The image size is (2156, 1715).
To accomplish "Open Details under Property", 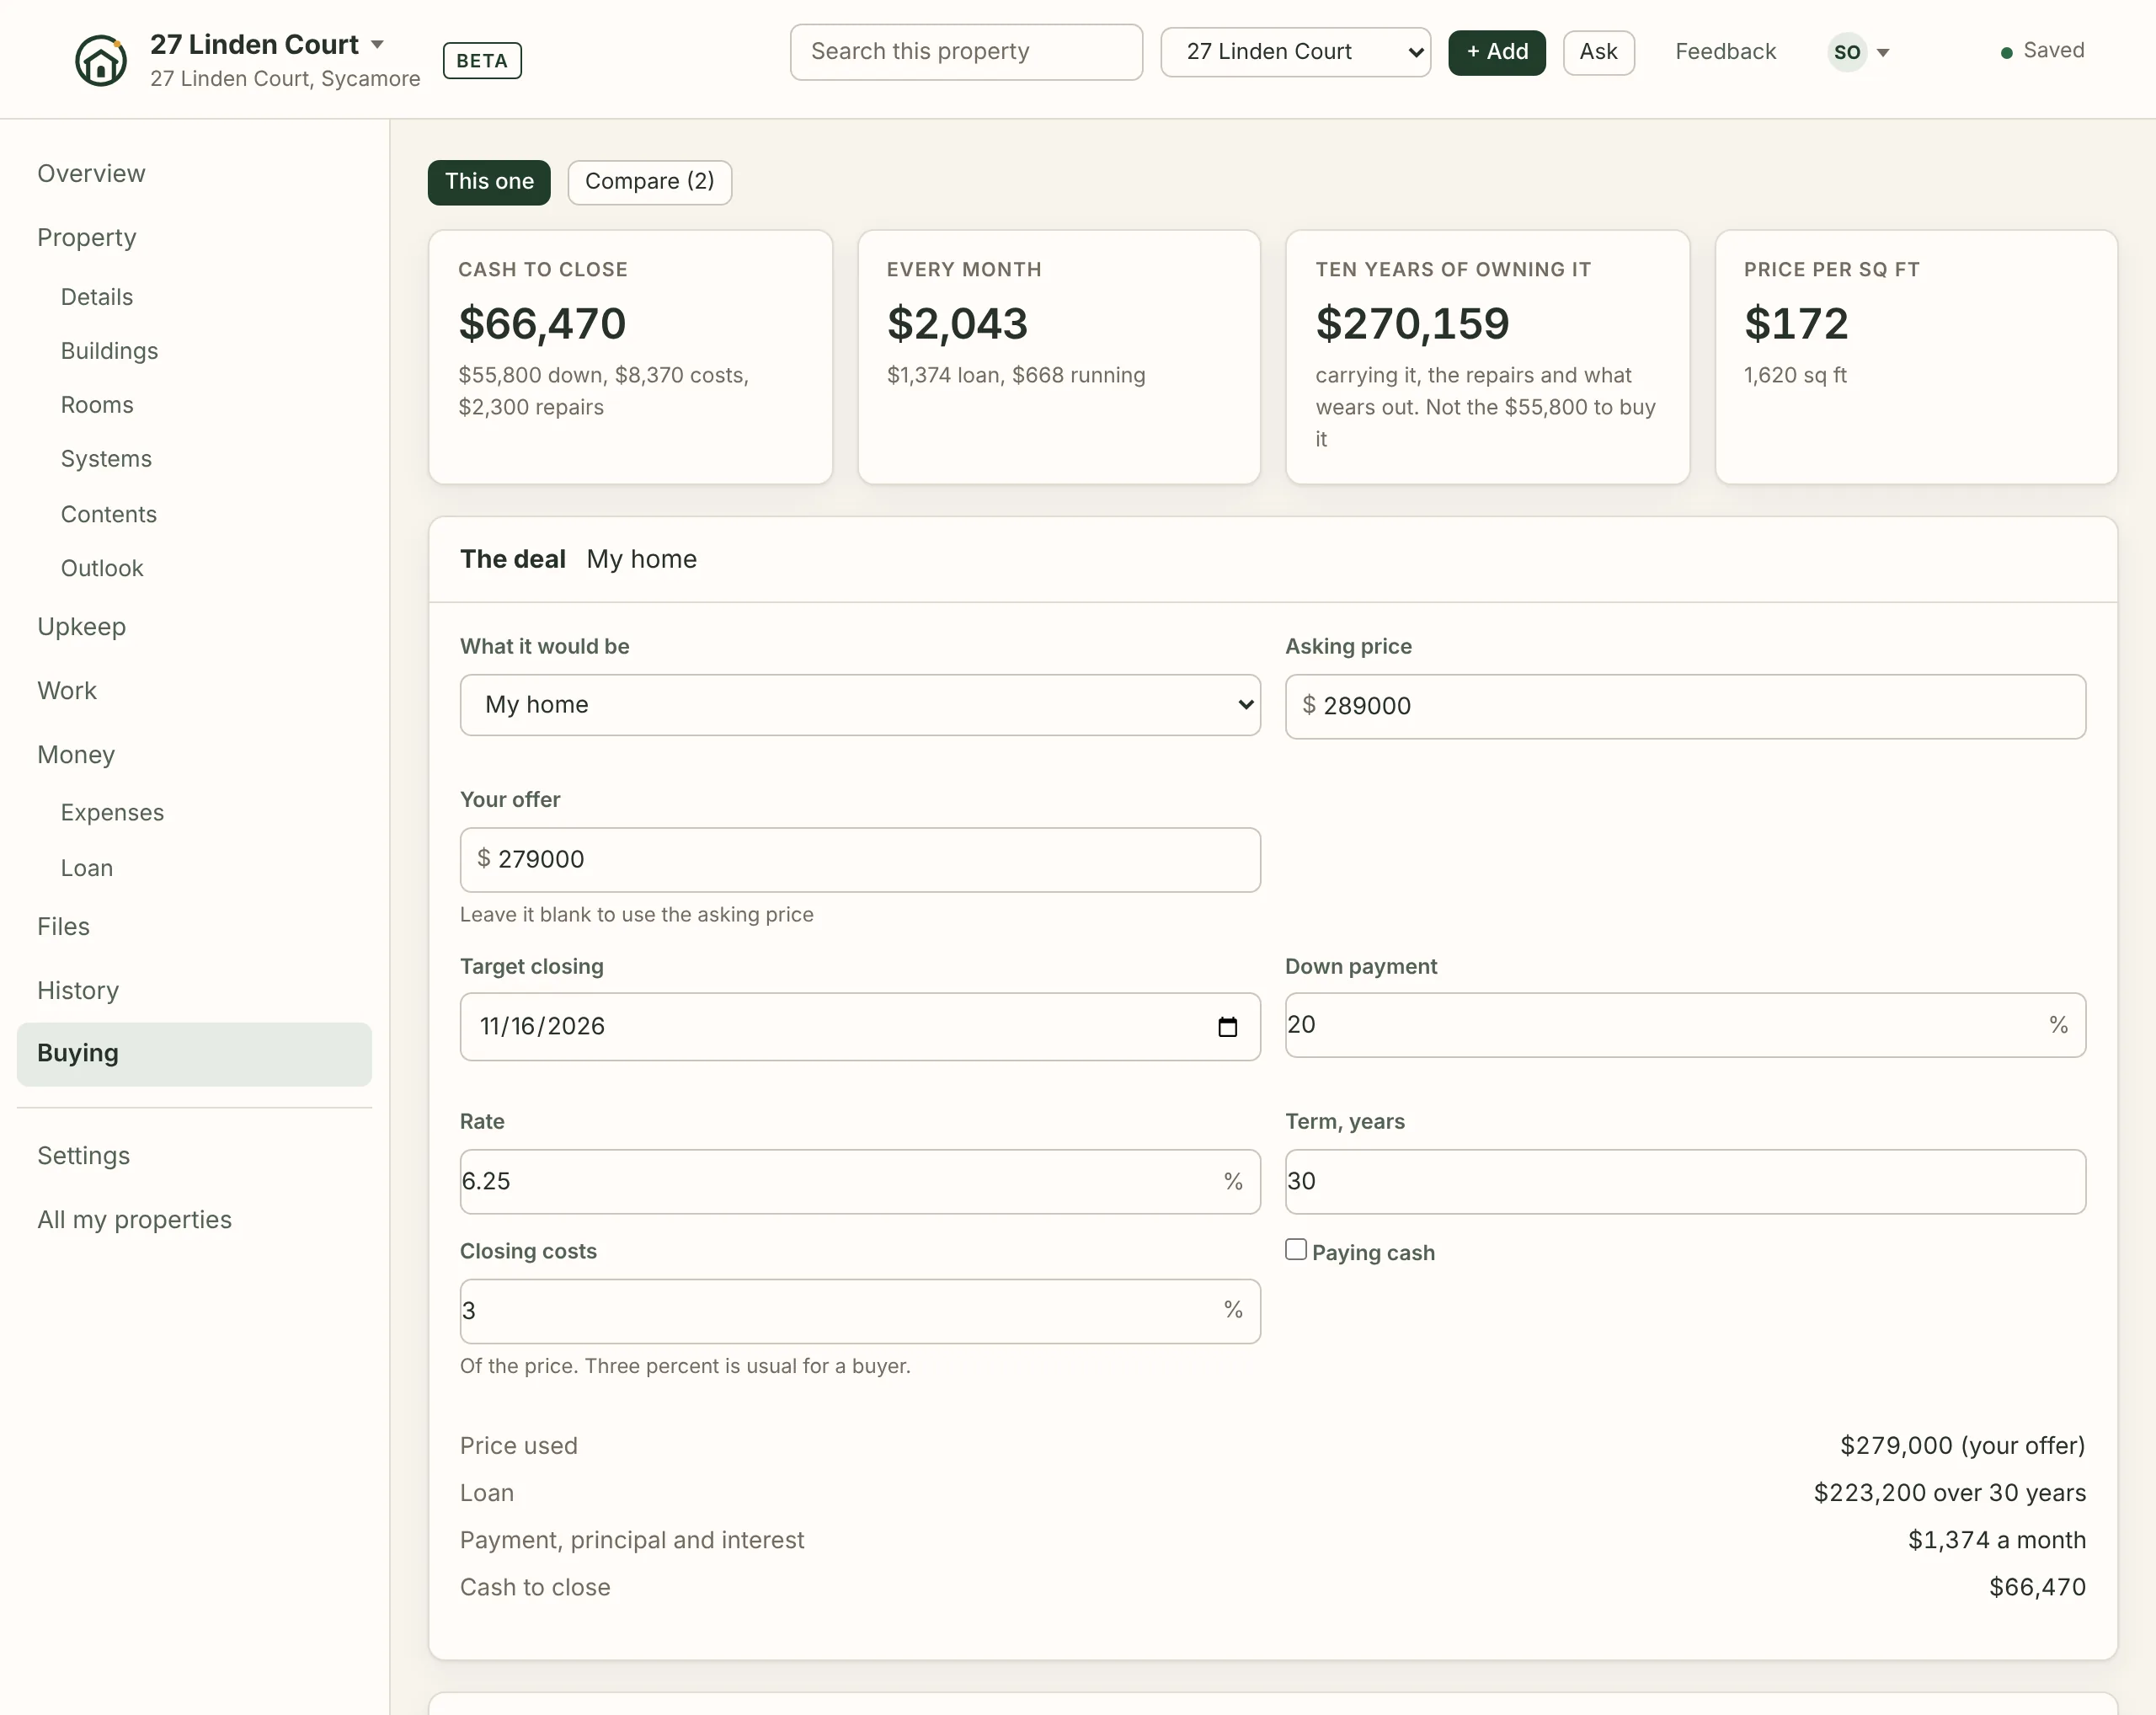I will pyautogui.click(x=97, y=297).
